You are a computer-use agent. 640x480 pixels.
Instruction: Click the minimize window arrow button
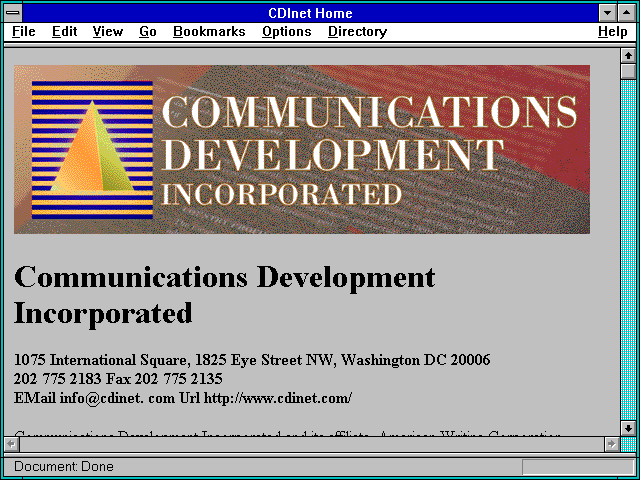point(607,13)
